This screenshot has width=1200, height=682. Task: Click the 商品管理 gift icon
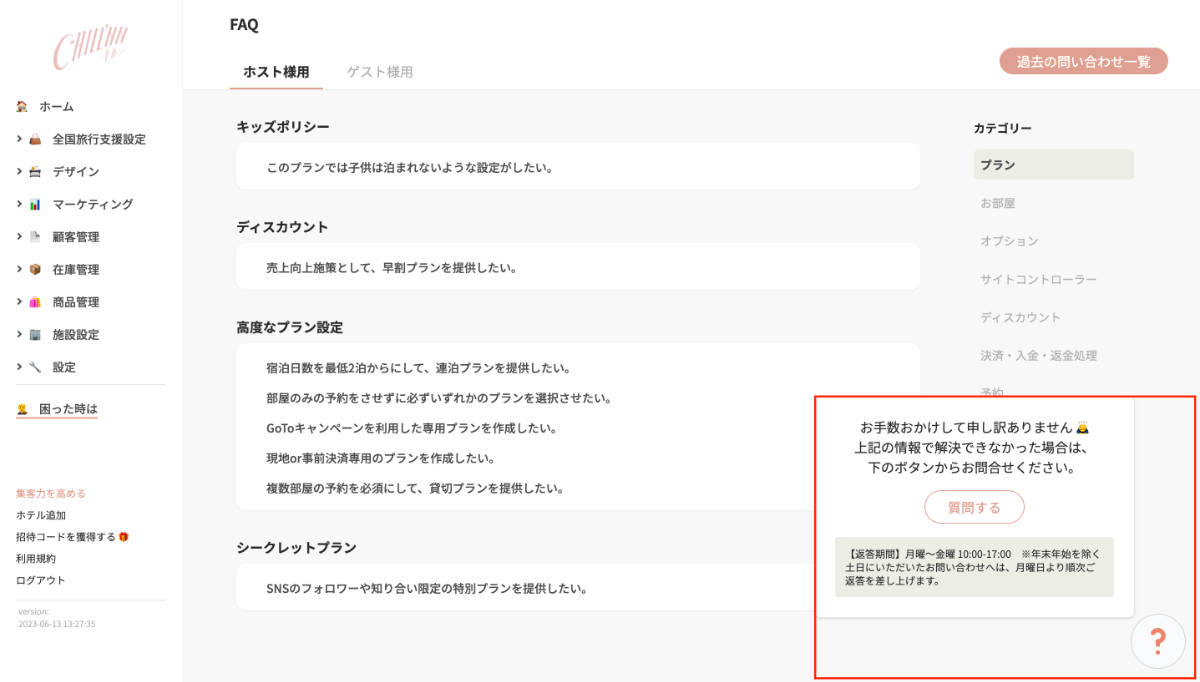click(x=35, y=302)
